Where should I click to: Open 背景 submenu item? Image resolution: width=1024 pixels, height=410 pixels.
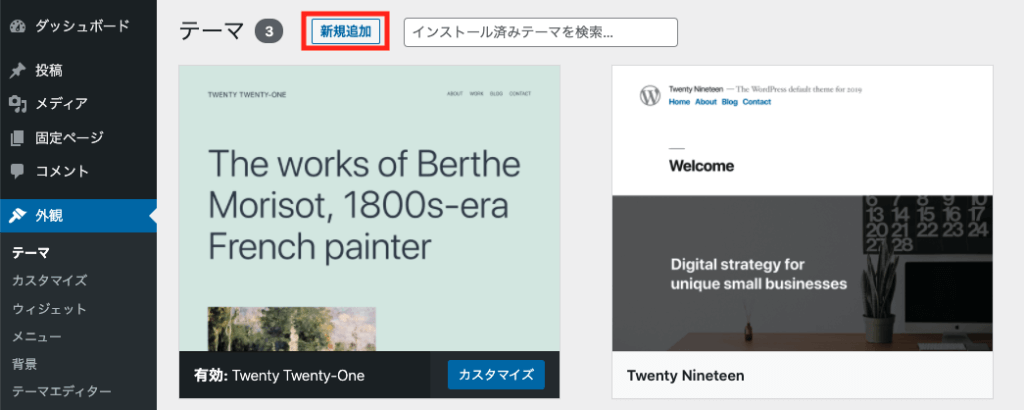(x=25, y=363)
